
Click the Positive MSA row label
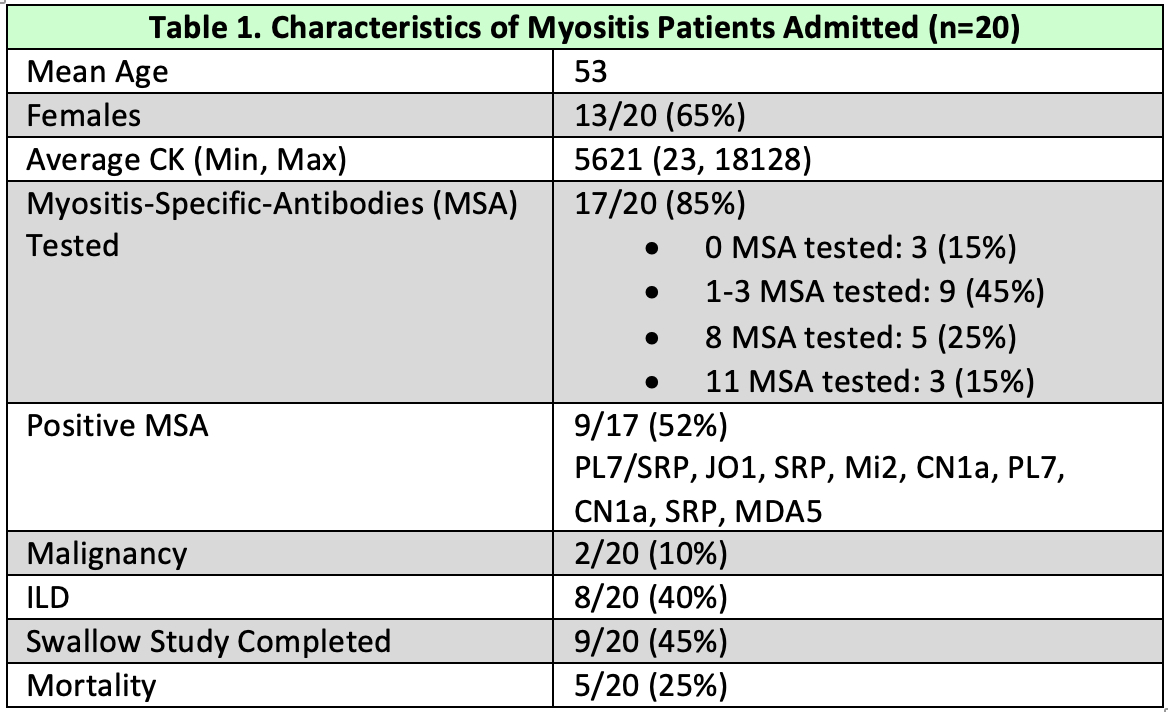117,425
